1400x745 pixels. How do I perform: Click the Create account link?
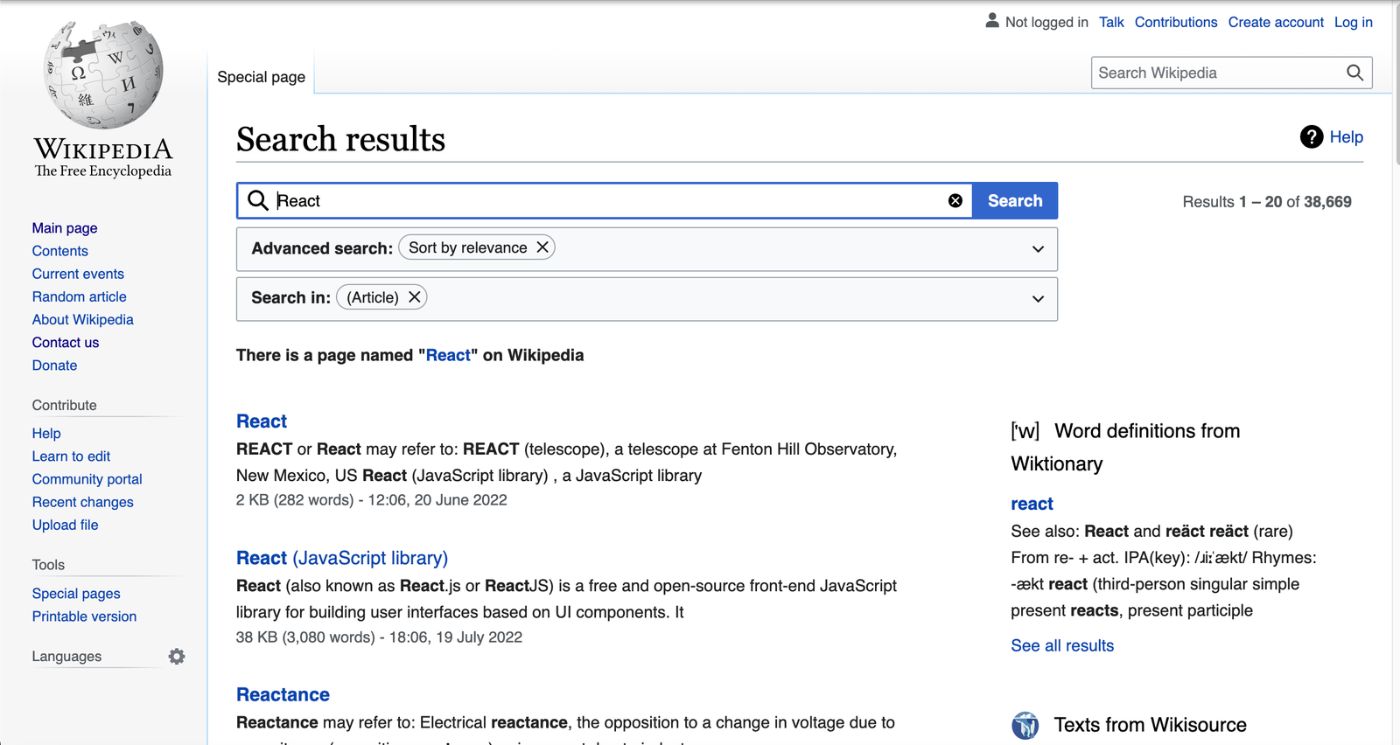pyautogui.click(x=1275, y=22)
